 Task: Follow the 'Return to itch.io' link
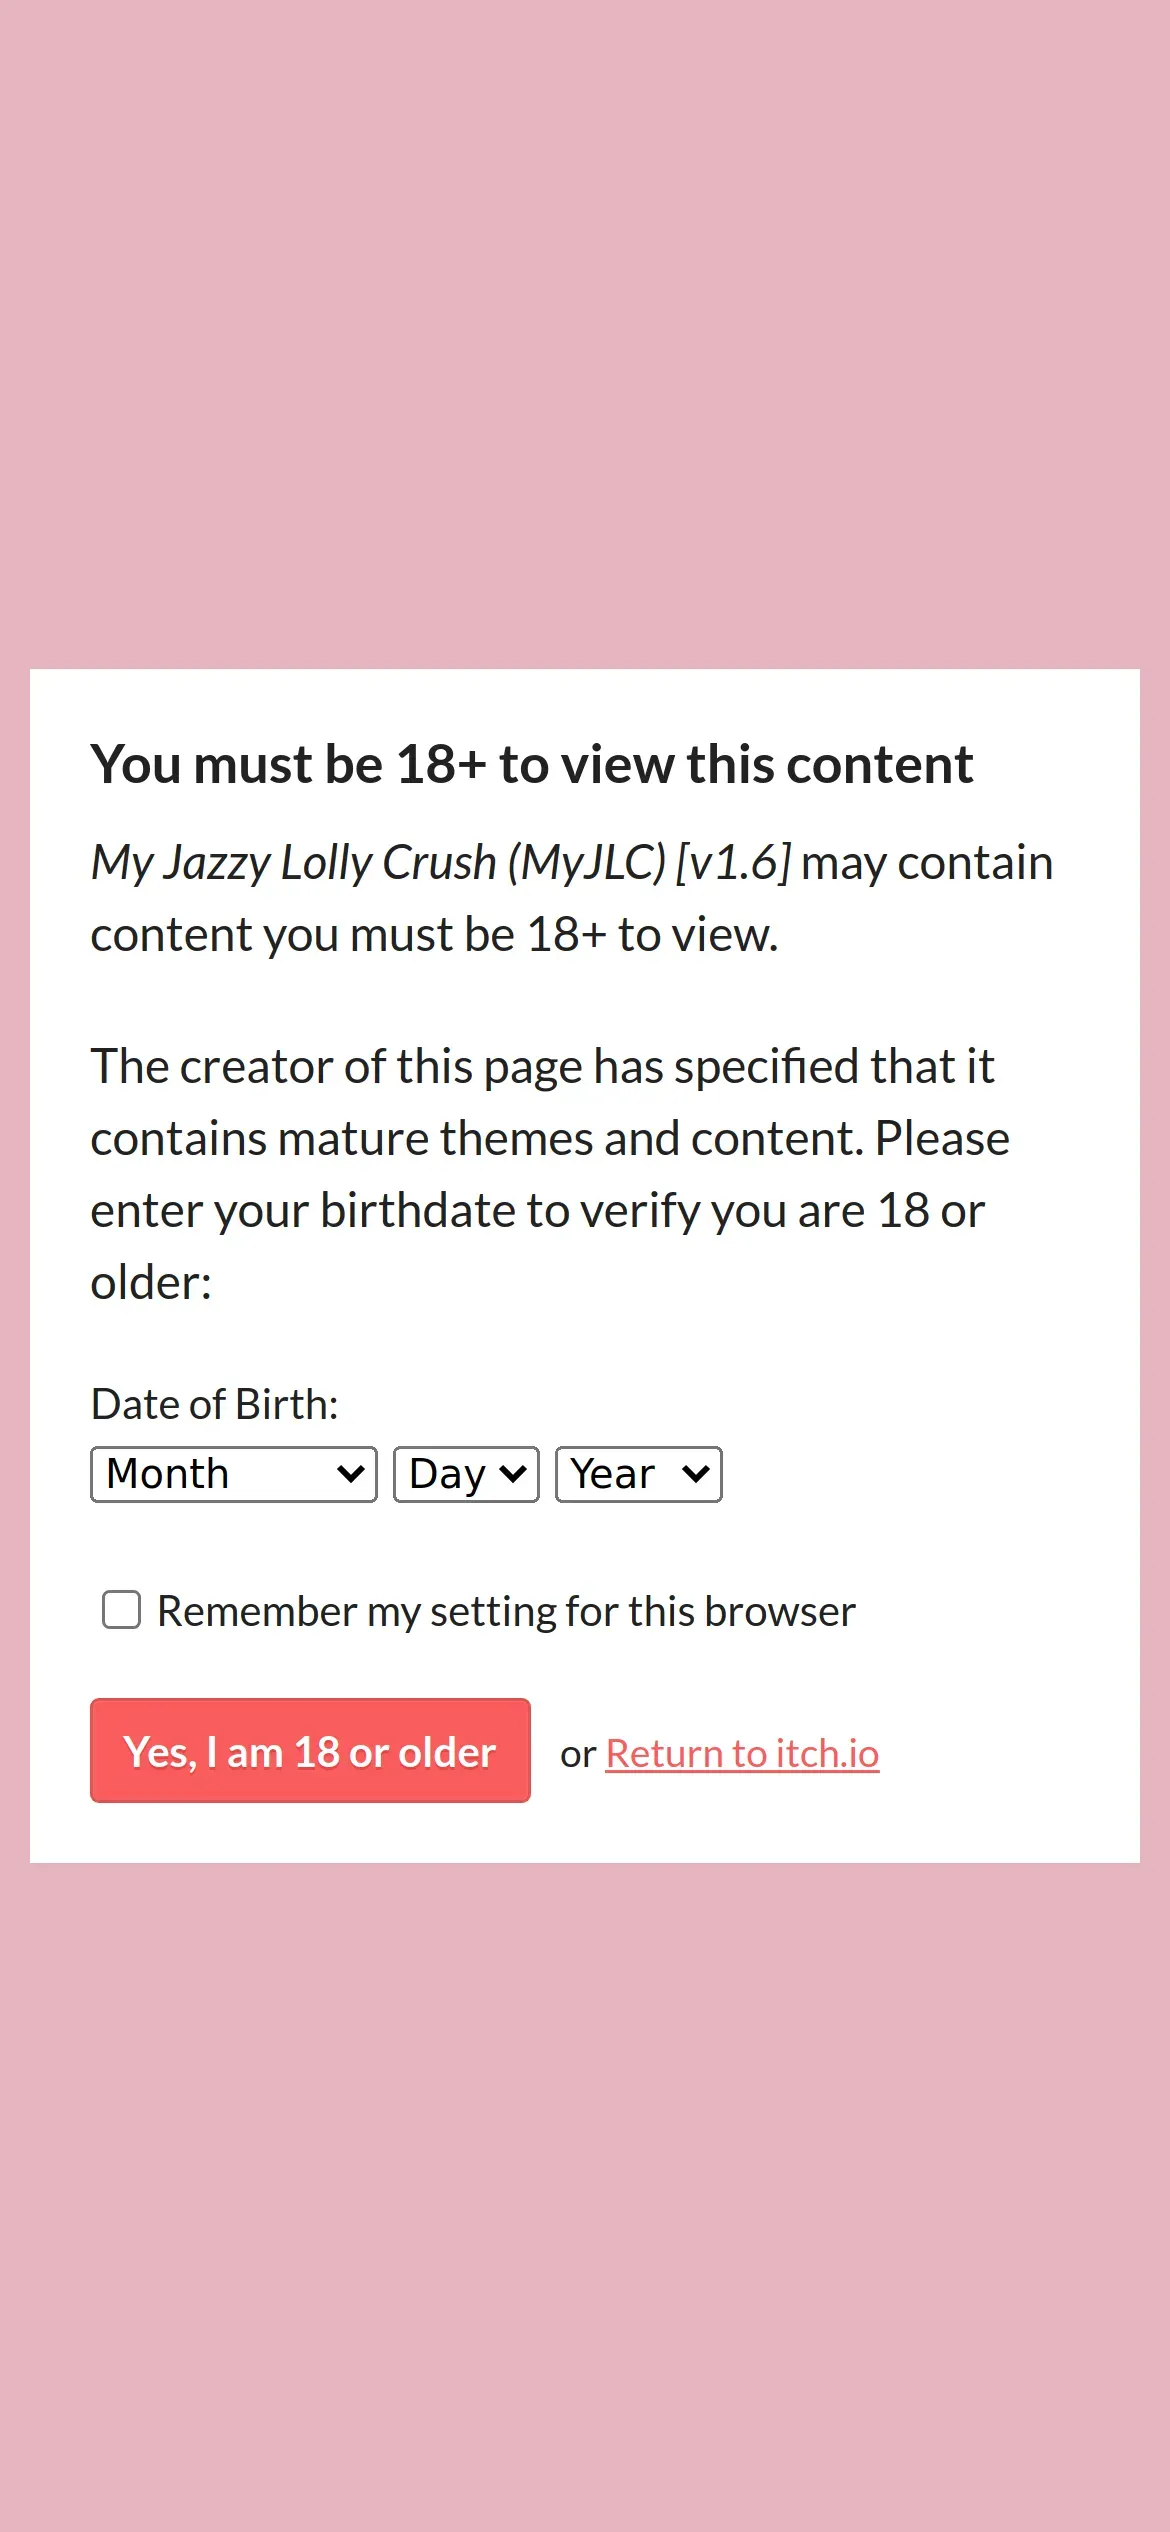point(742,1754)
